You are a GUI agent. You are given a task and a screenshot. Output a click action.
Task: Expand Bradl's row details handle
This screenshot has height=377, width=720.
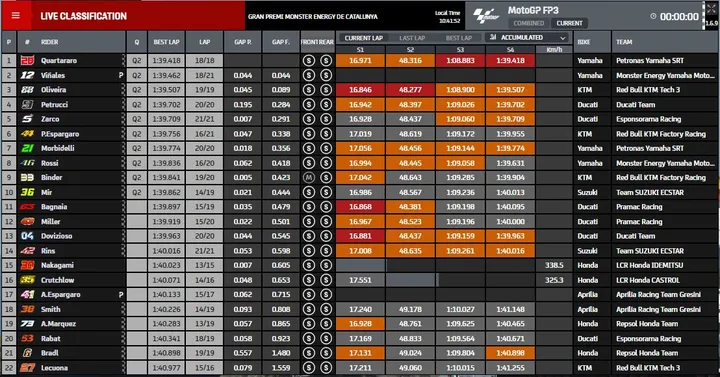(123, 353)
